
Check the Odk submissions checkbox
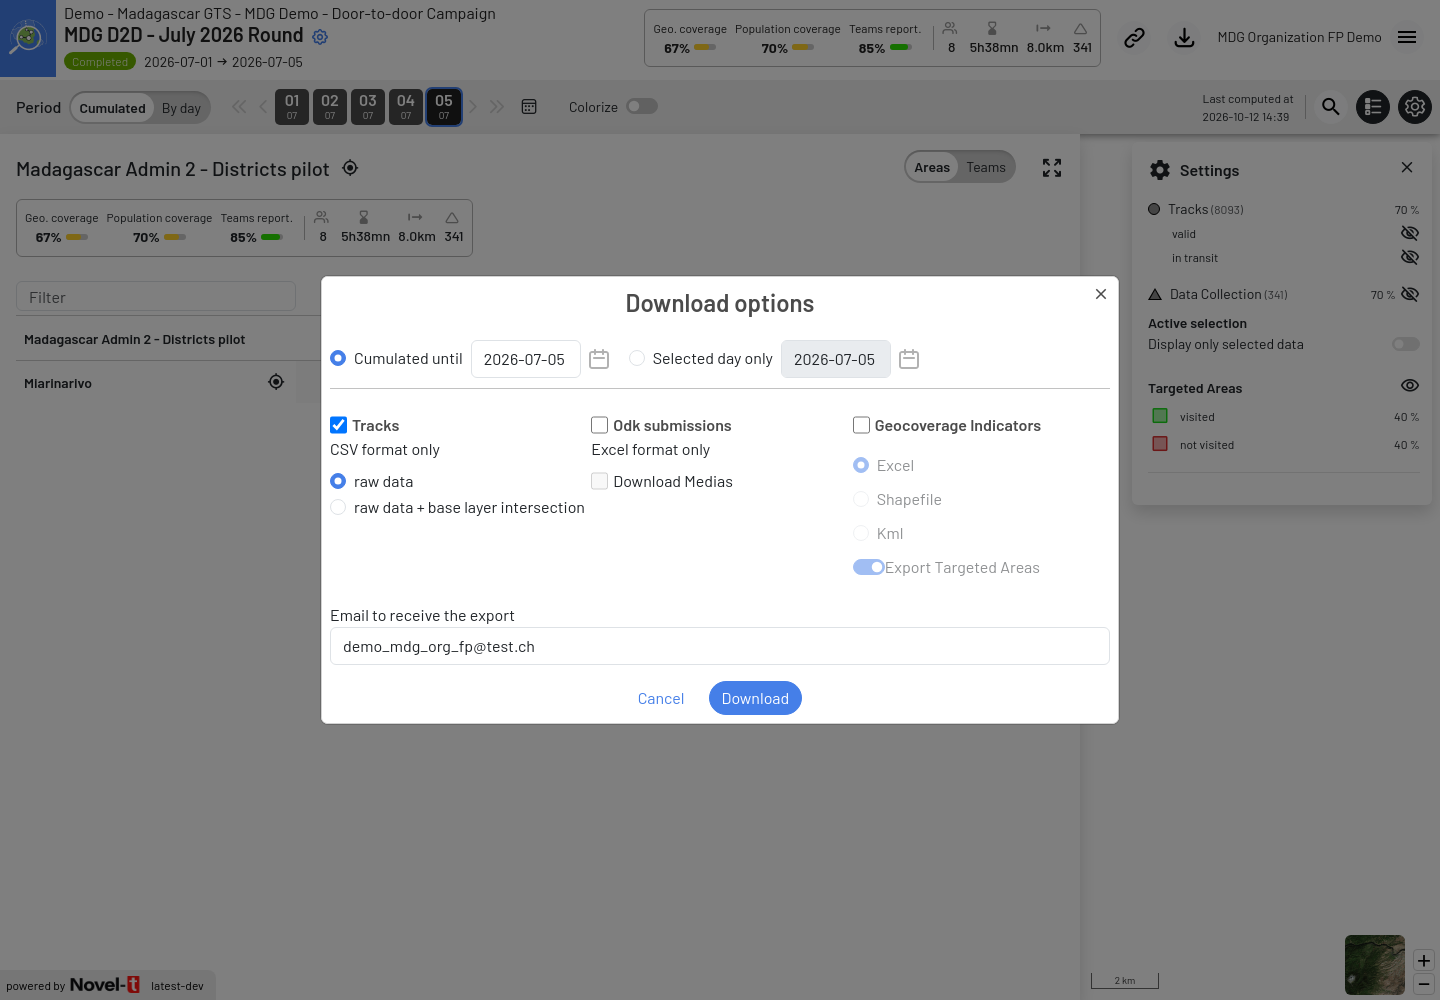(x=600, y=425)
